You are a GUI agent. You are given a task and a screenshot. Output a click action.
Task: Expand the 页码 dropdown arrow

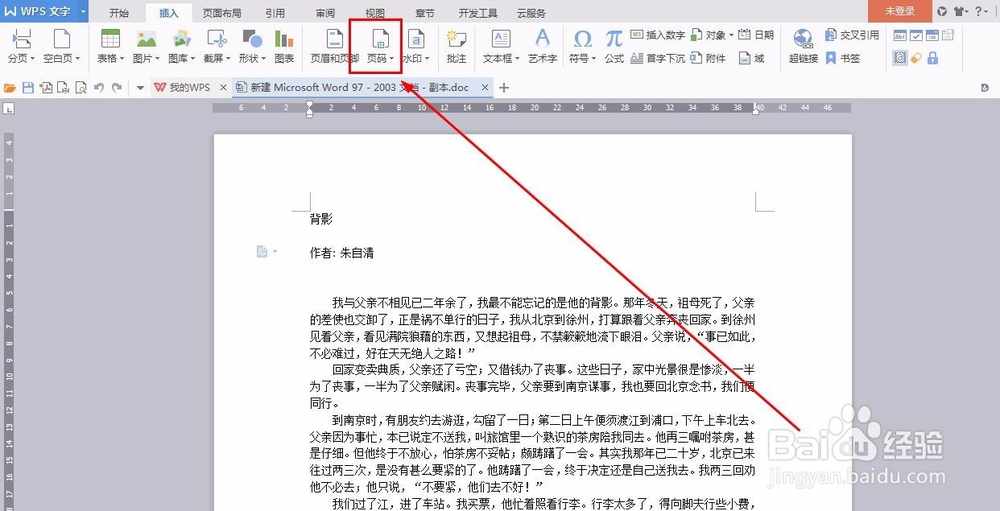pos(392,59)
